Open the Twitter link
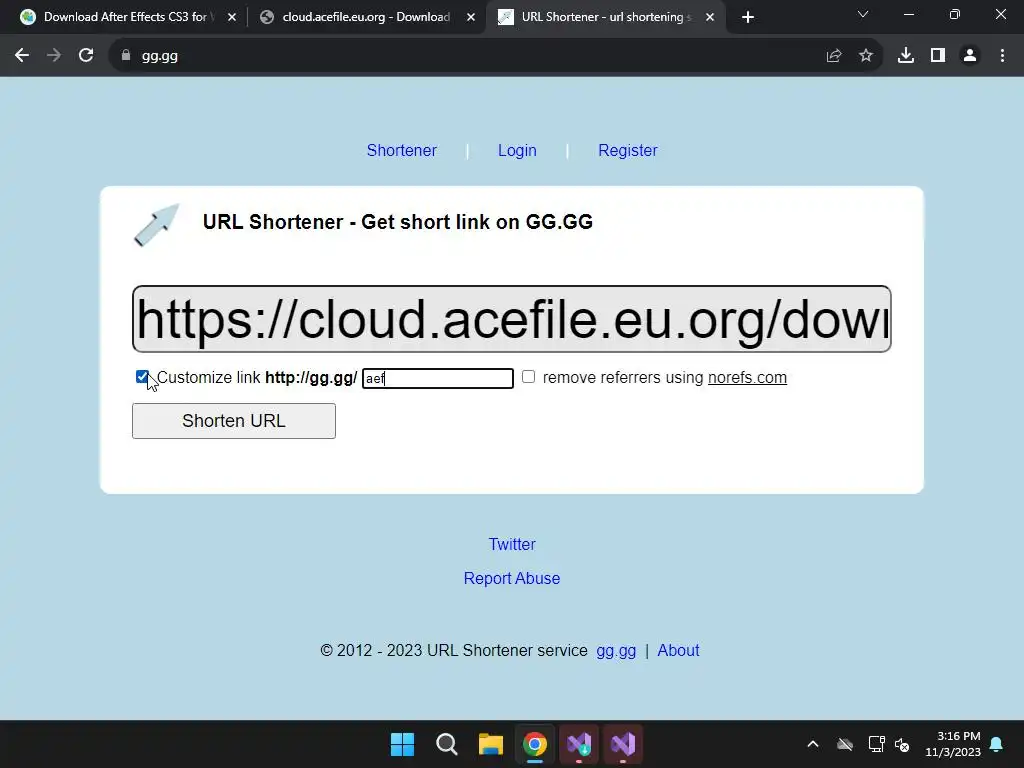The image size is (1024, 768). tap(512, 544)
